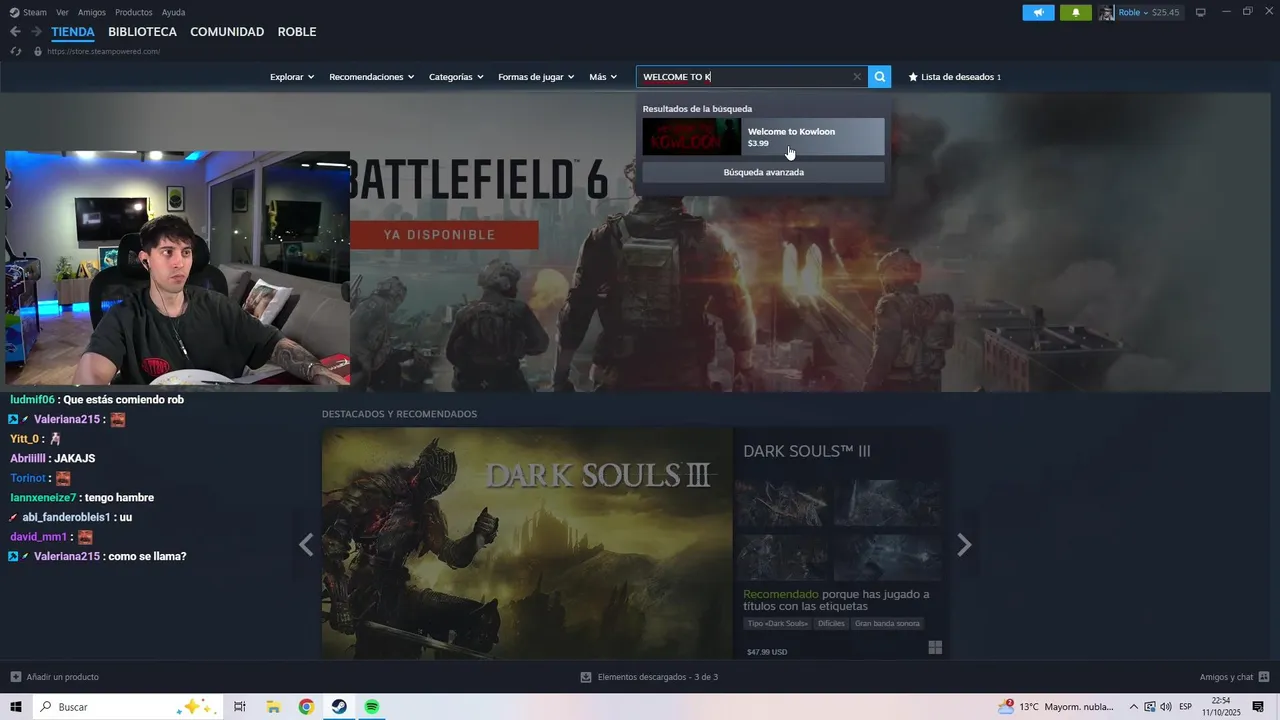Go forward with the right arrow

(x=36, y=32)
